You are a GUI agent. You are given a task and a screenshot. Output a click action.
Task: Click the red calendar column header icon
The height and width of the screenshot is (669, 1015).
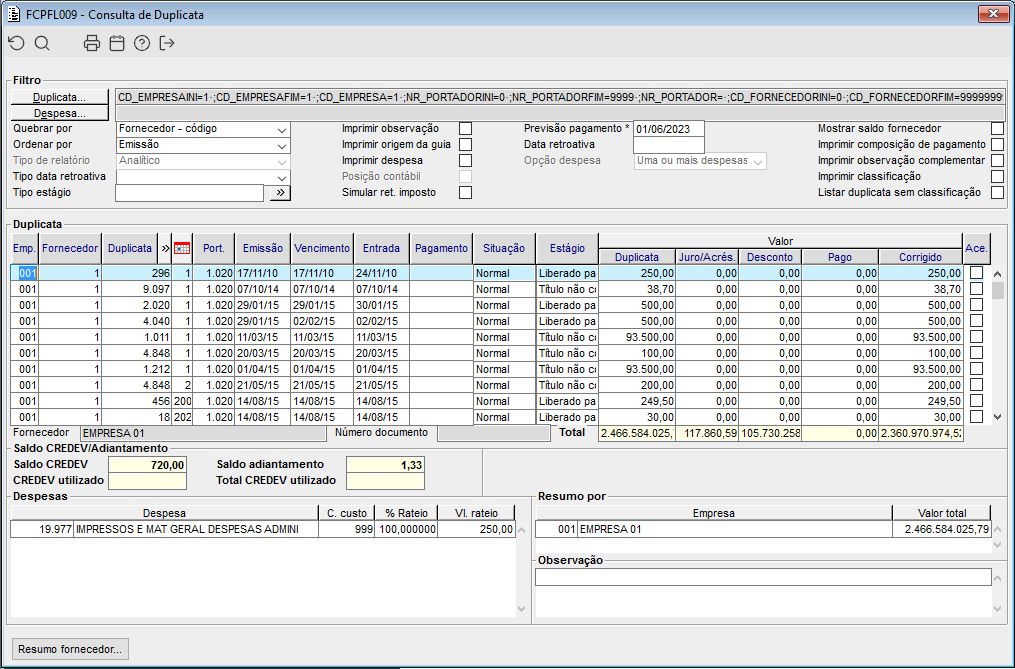pos(182,248)
